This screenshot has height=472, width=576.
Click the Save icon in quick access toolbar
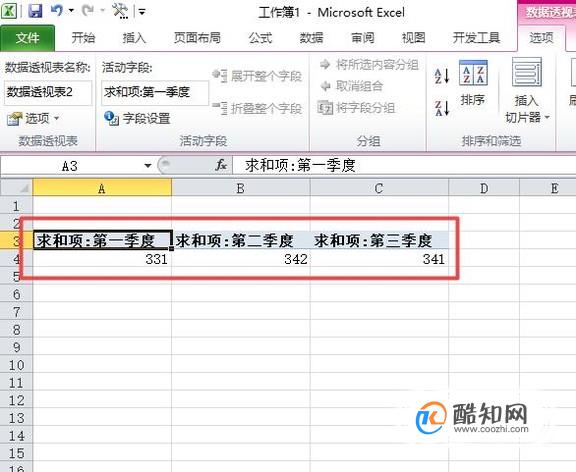click(x=35, y=11)
